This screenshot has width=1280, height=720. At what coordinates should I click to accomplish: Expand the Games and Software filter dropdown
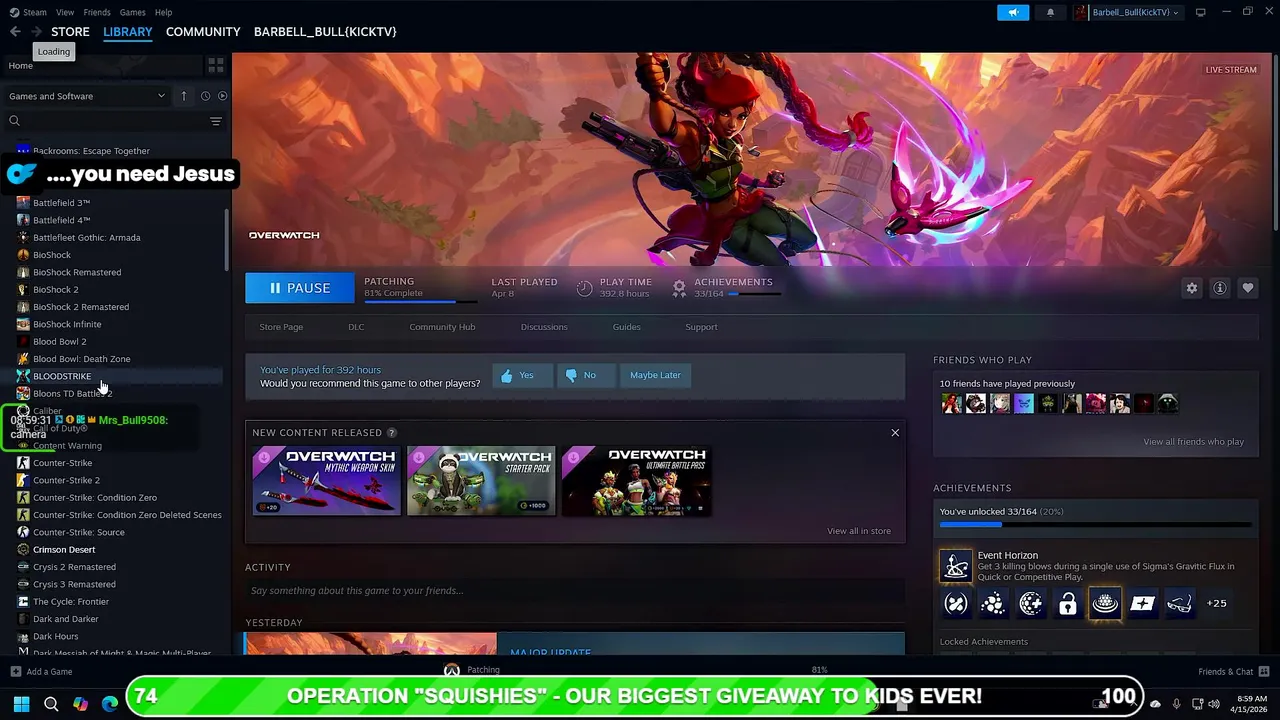coord(87,96)
